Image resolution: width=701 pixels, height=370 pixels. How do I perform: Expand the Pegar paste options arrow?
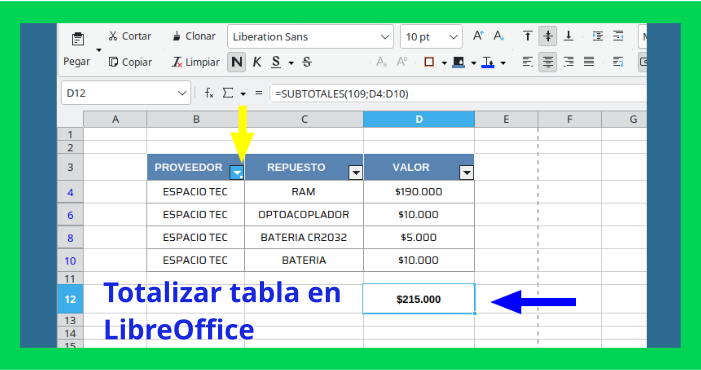click(x=99, y=50)
